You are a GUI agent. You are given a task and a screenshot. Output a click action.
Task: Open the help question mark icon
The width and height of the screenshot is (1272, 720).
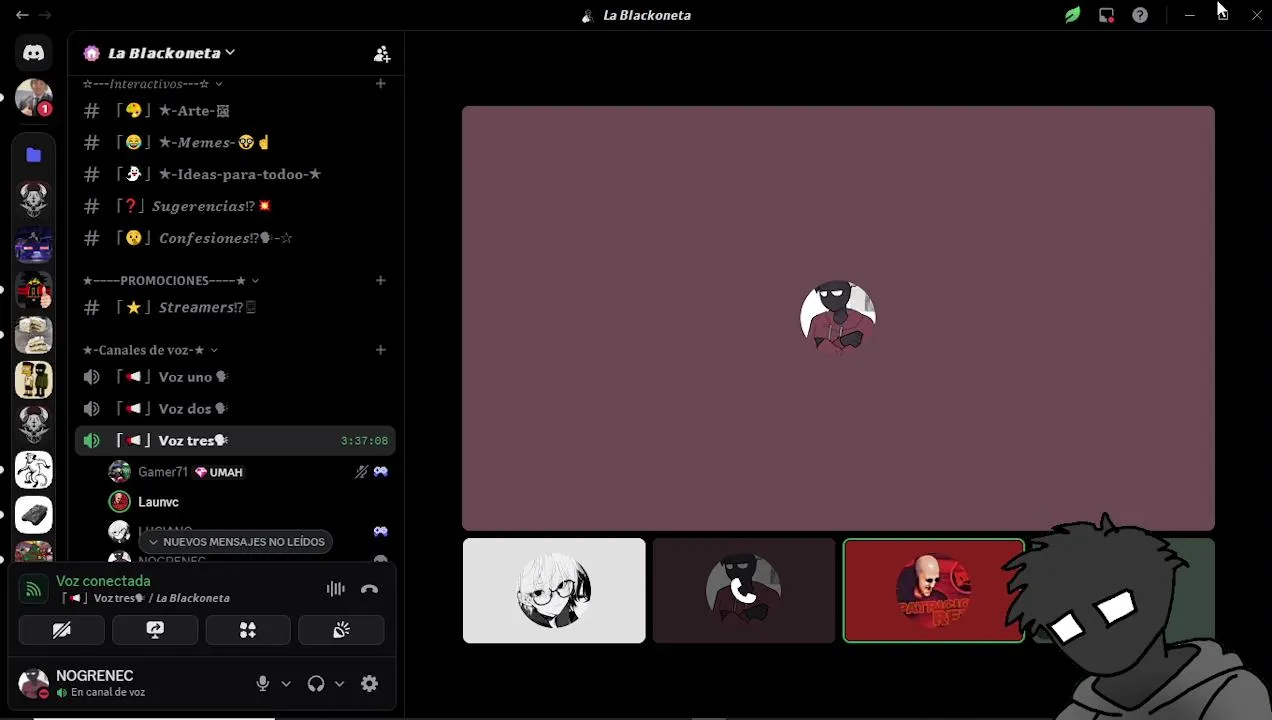tap(1140, 15)
